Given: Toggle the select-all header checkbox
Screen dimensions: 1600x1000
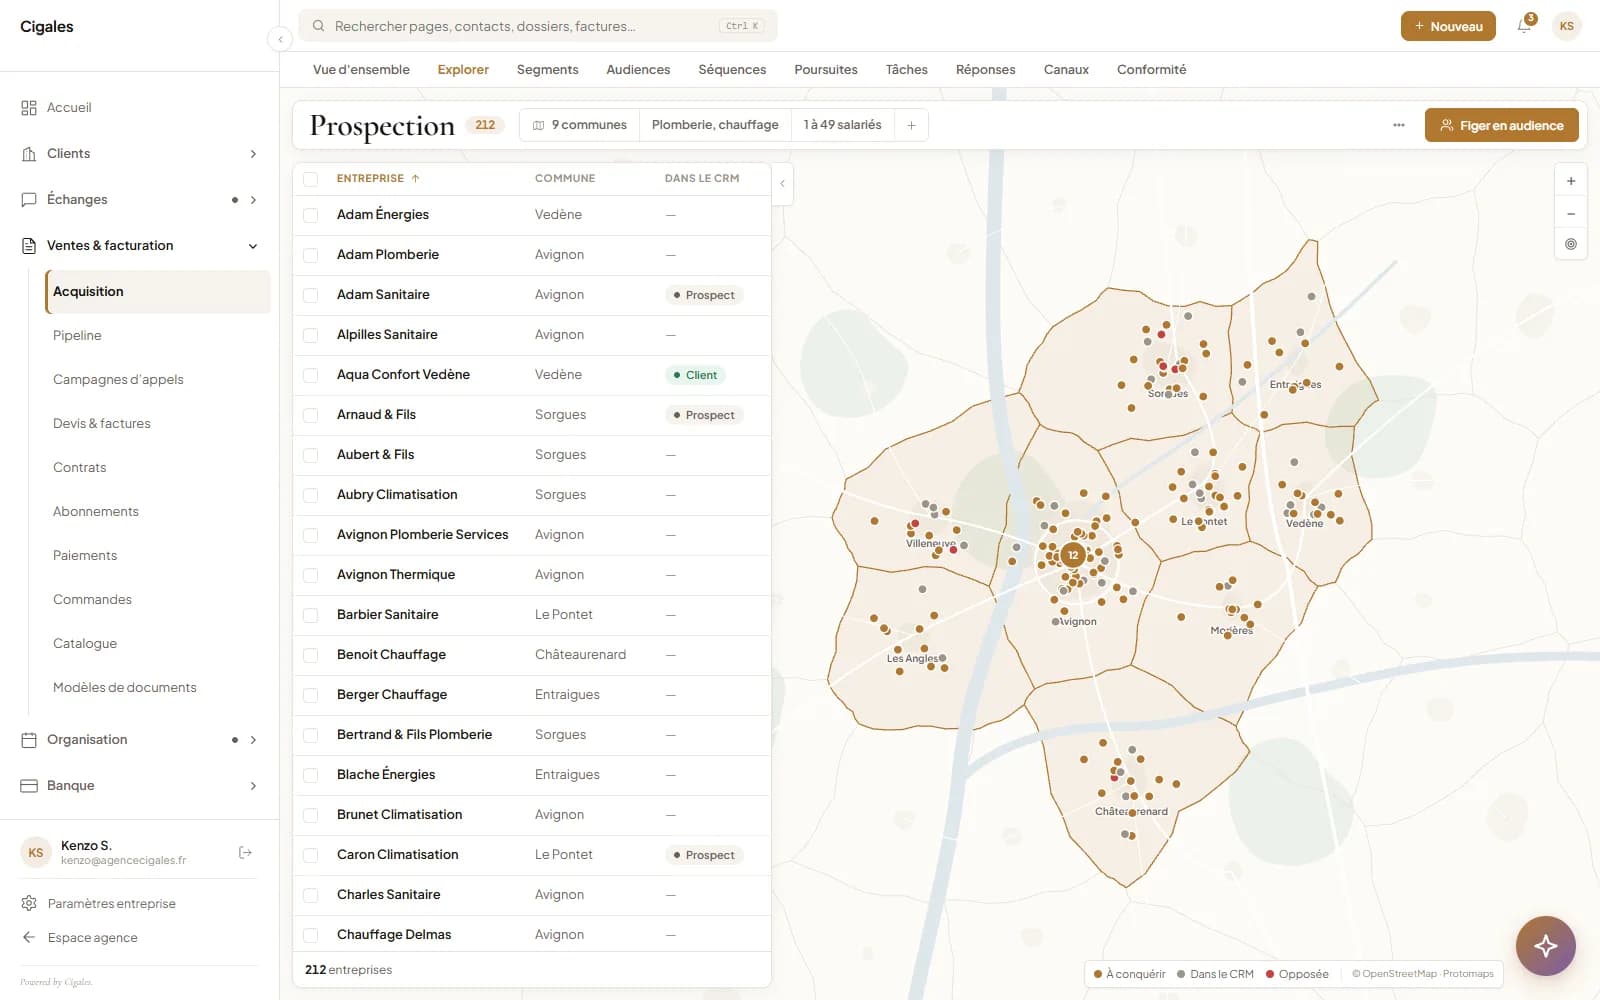Looking at the screenshot, I should click(x=311, y=179).
